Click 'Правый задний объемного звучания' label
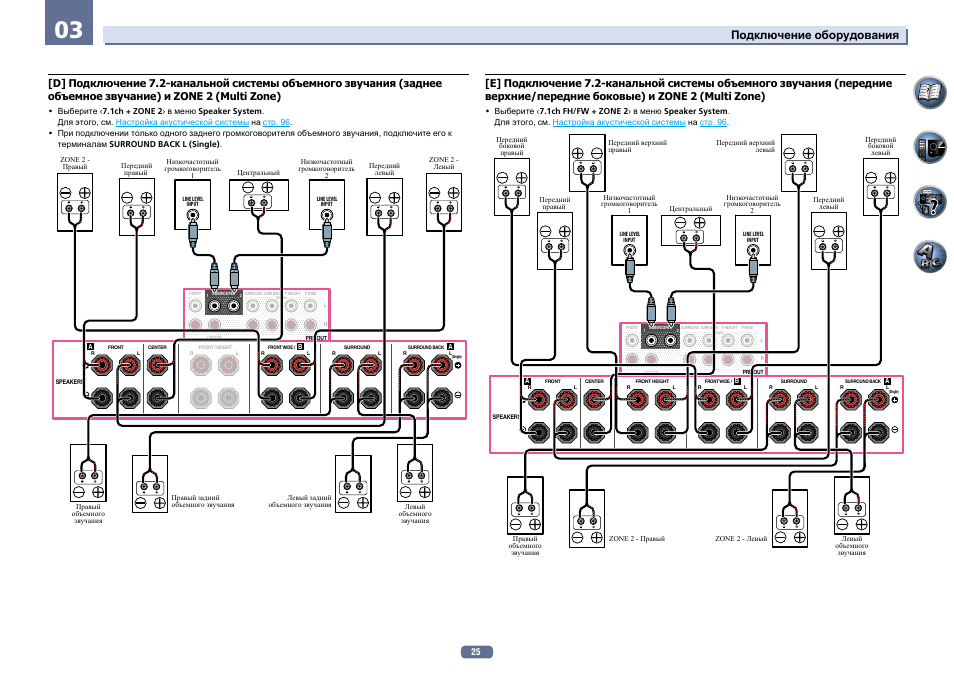This screenshot has height=675, width=954. pos(203,501)
